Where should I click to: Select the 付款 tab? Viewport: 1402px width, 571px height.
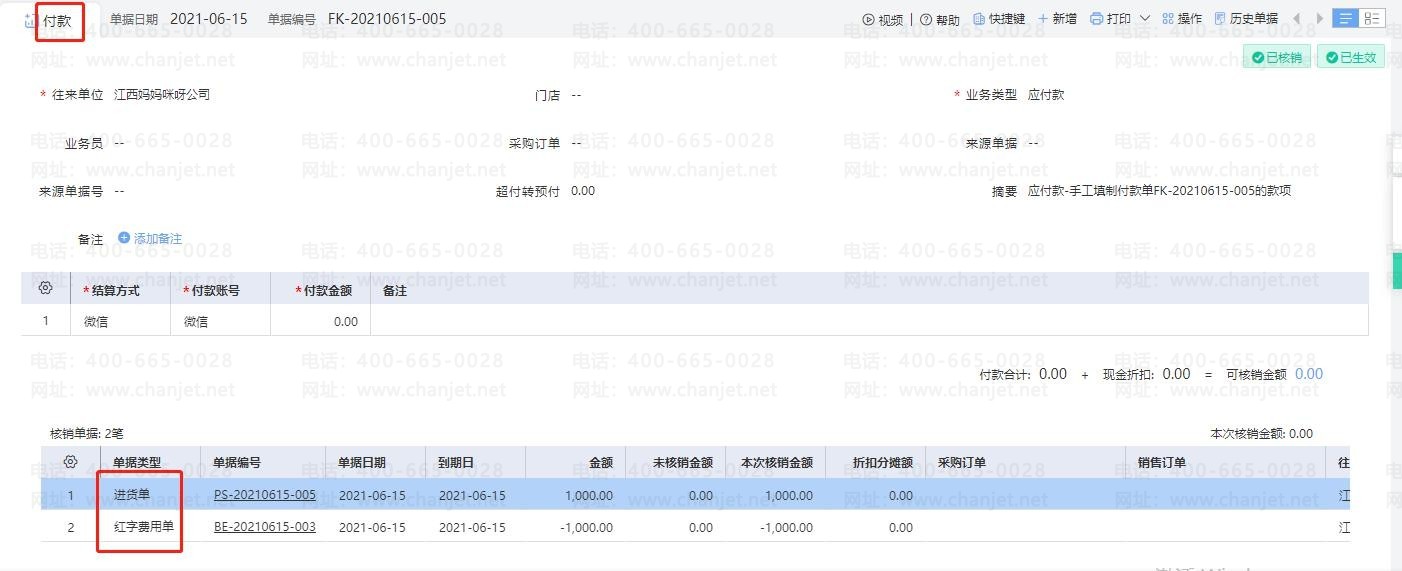57,21
